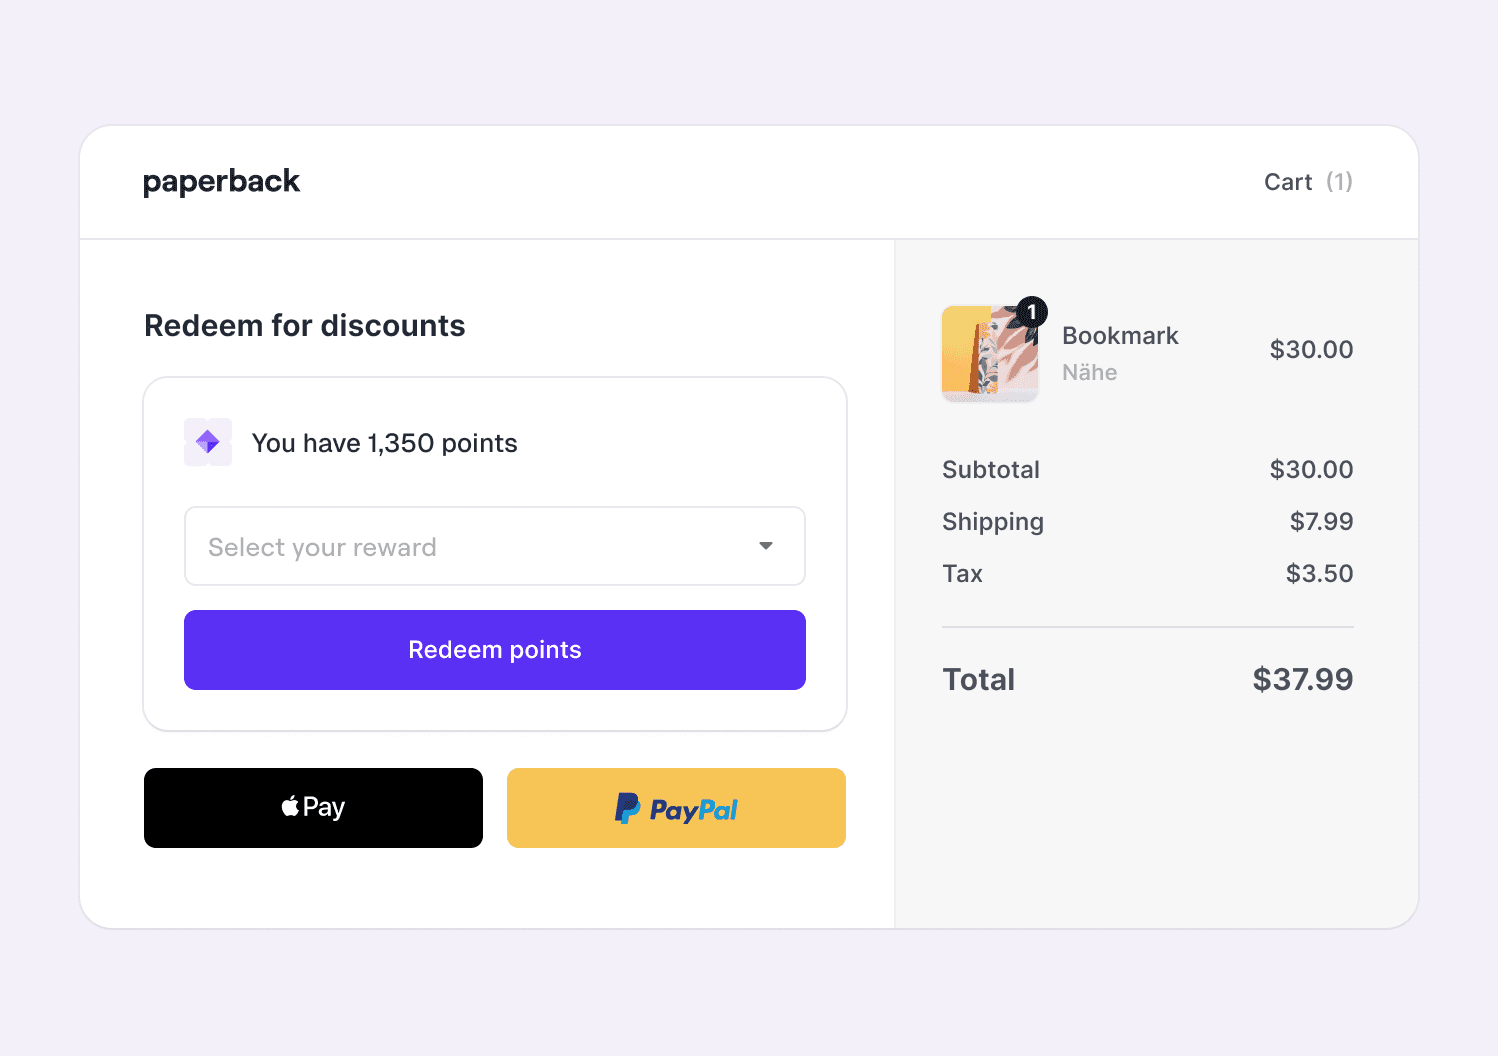The height and width of the screenshot is (1056, 1498).
Task: Click the Nähe variant label
Action: (1089, 373)
